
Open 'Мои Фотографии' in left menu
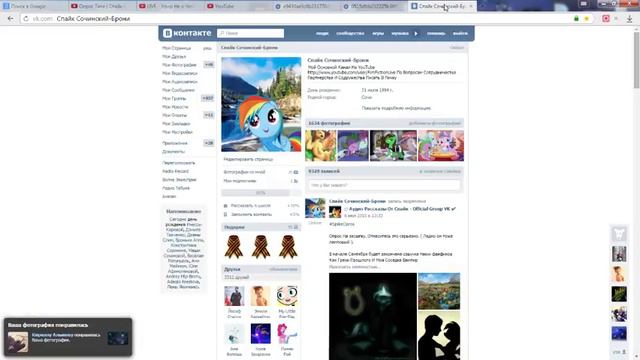coord(179,65)
